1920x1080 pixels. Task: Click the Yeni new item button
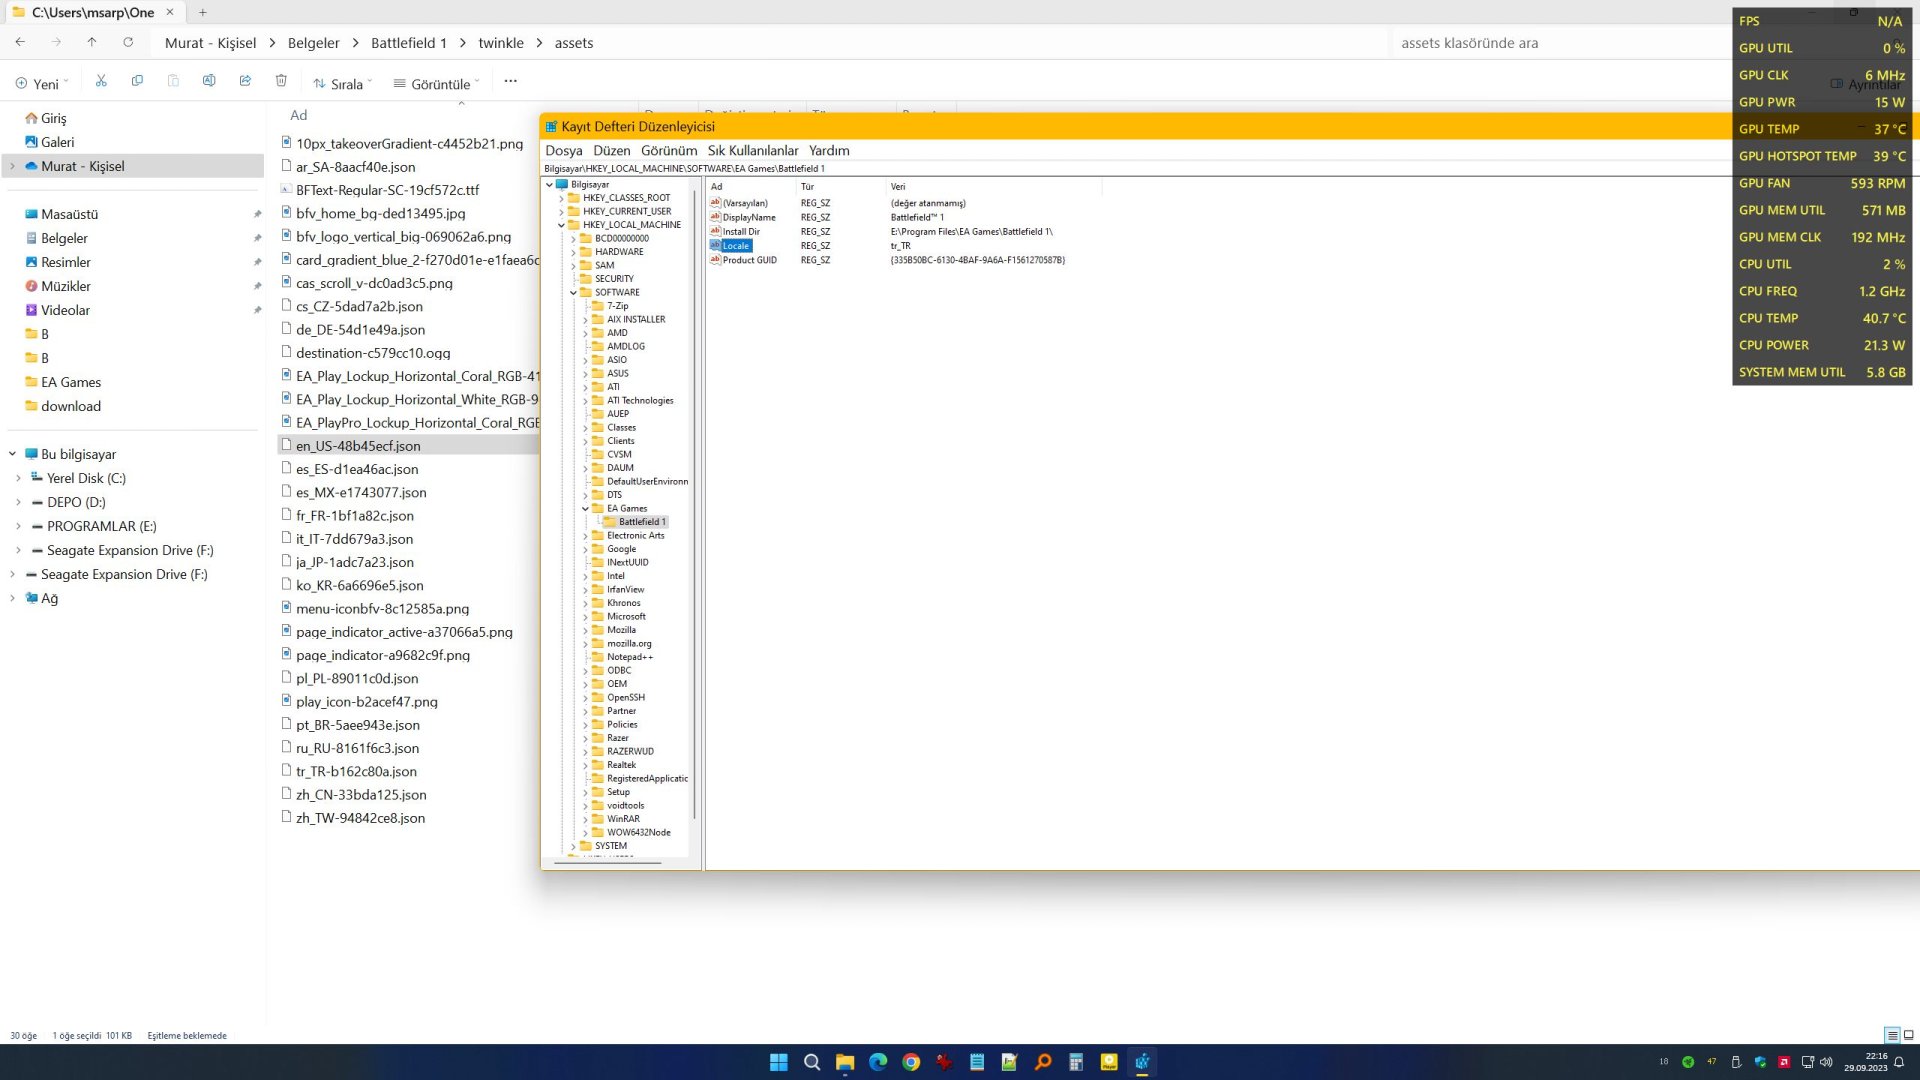click(x=42, y=84)
